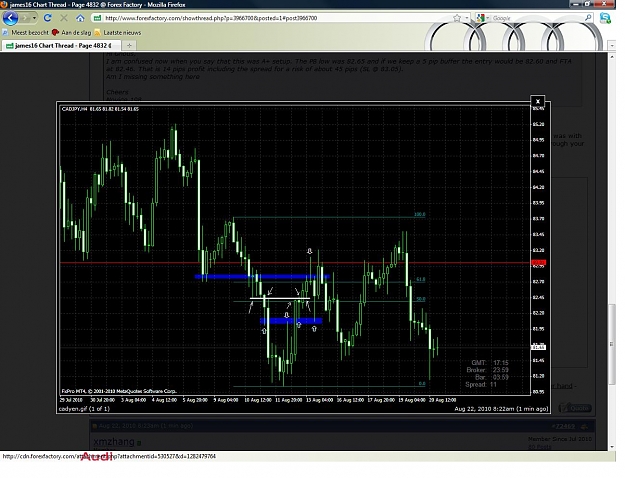
Task: Go back with the browser Back button
Action: 10,18
